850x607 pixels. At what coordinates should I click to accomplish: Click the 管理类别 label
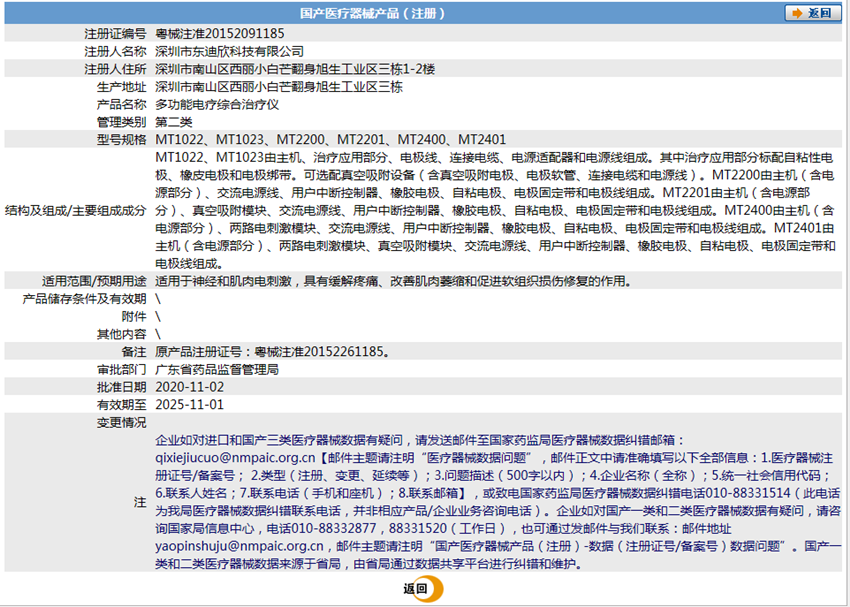point(121,122)
